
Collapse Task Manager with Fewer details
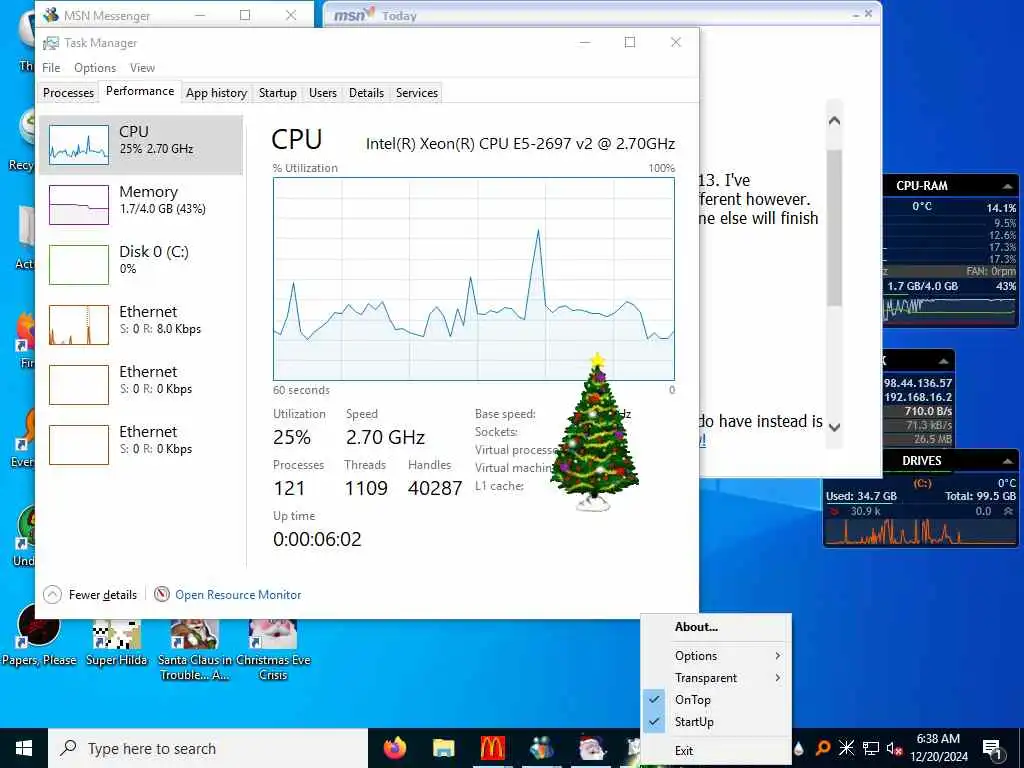(x=90, y=594)
